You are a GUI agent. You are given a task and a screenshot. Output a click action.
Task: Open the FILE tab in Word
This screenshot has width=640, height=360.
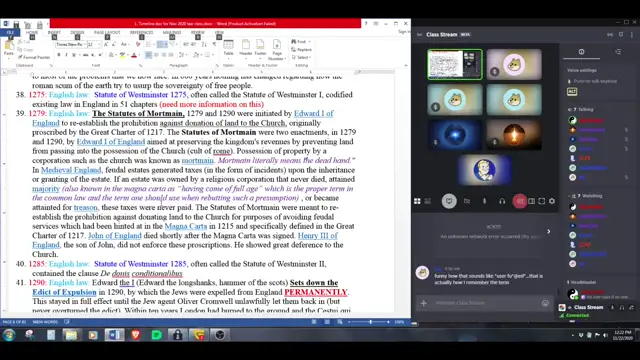[x=10, y=32]
